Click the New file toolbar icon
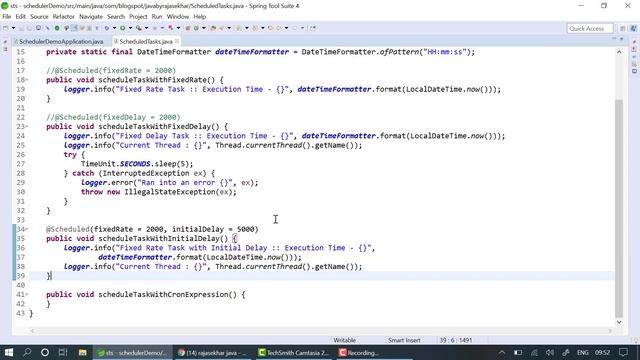This screenshot has height=360, width=640. 5,28
